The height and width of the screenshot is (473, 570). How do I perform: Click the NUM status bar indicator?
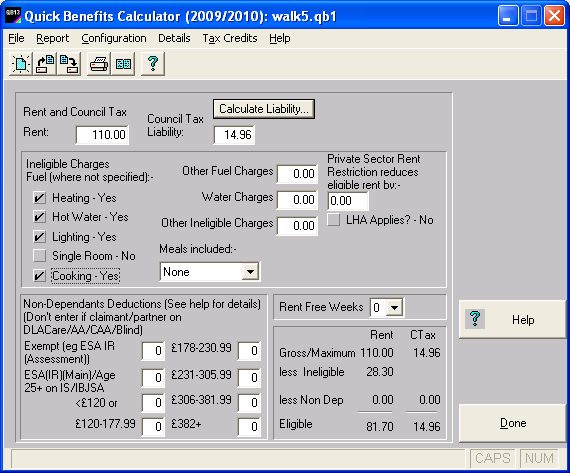click(539, 458)
